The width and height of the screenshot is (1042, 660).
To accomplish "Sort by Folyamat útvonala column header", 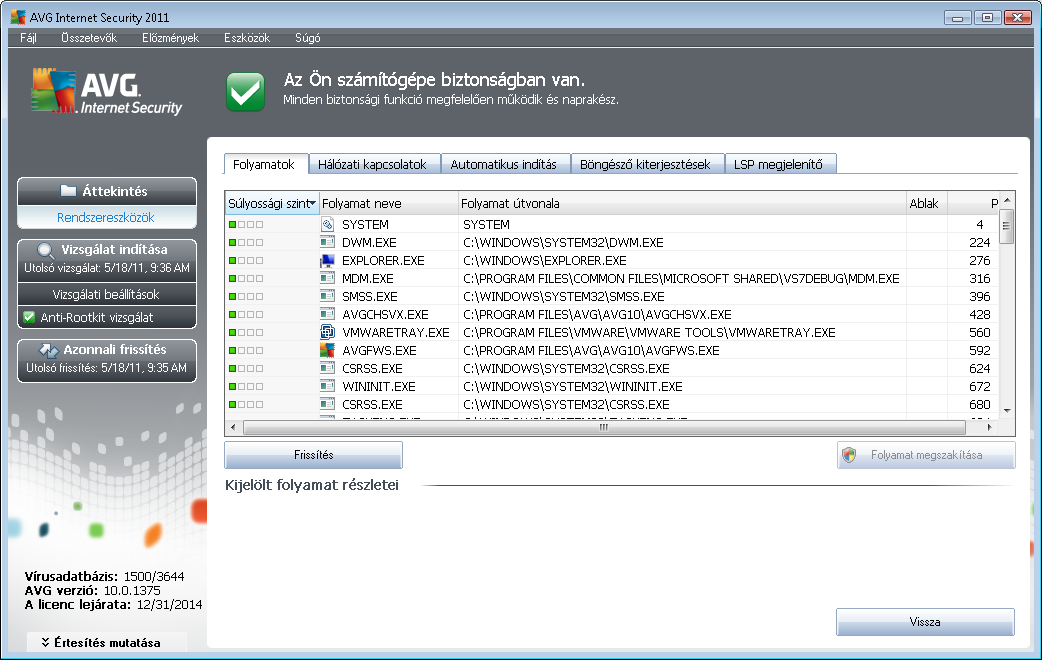I will coord(682,203).
